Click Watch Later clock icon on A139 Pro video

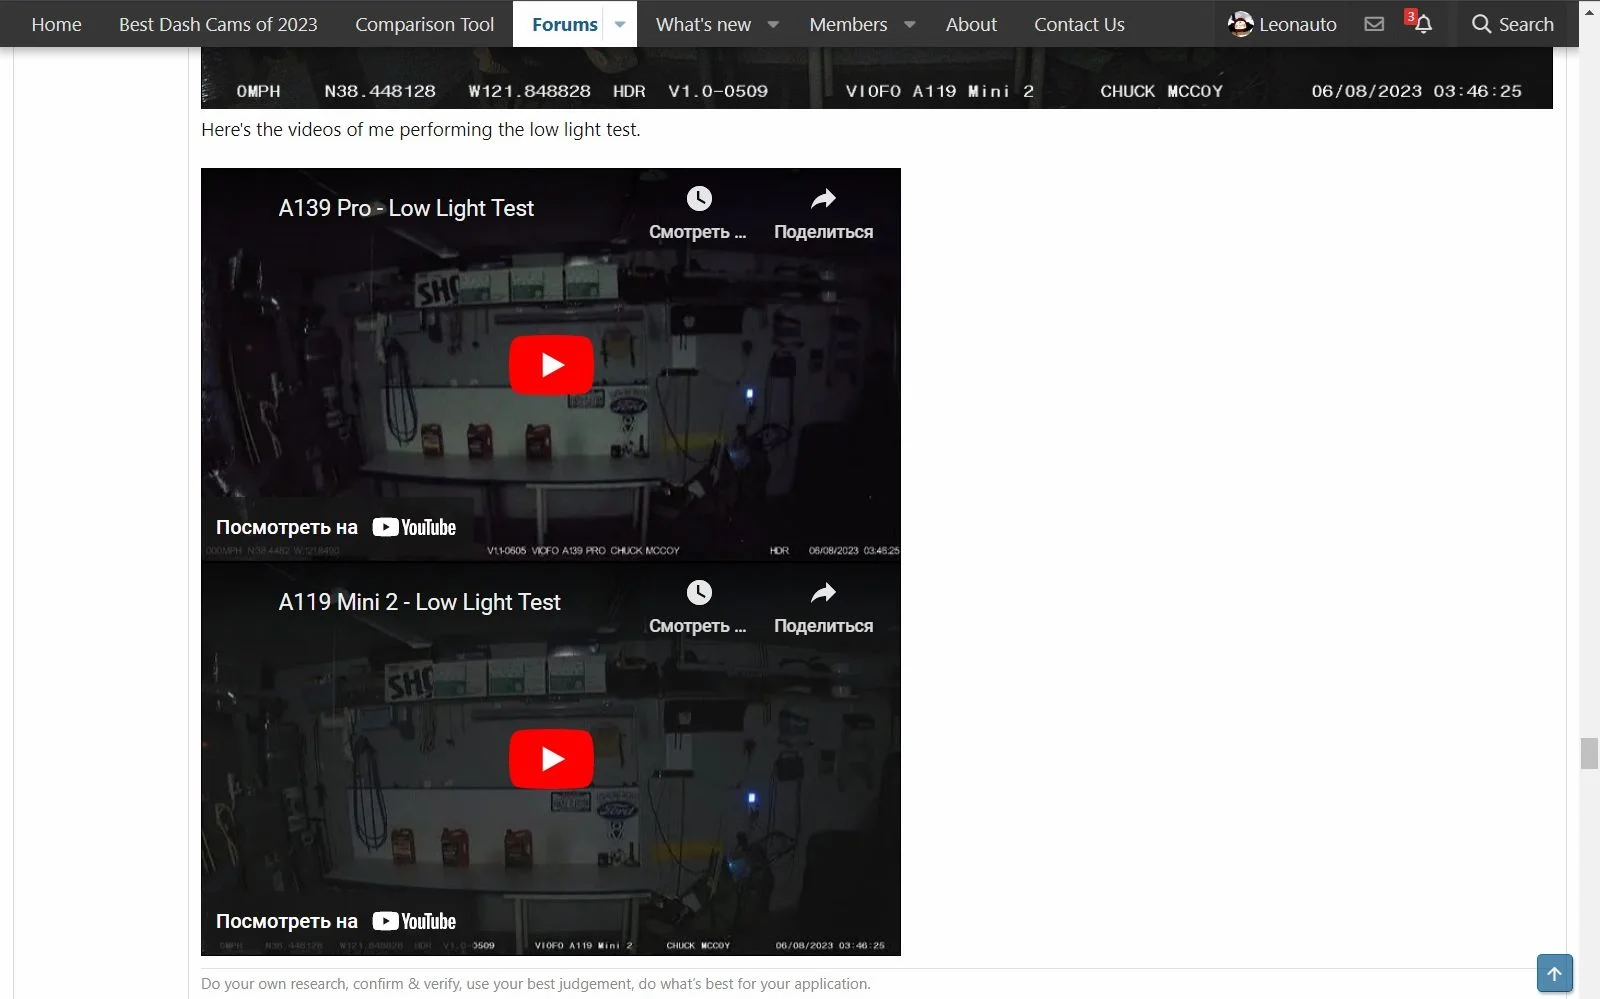point(699,199)
